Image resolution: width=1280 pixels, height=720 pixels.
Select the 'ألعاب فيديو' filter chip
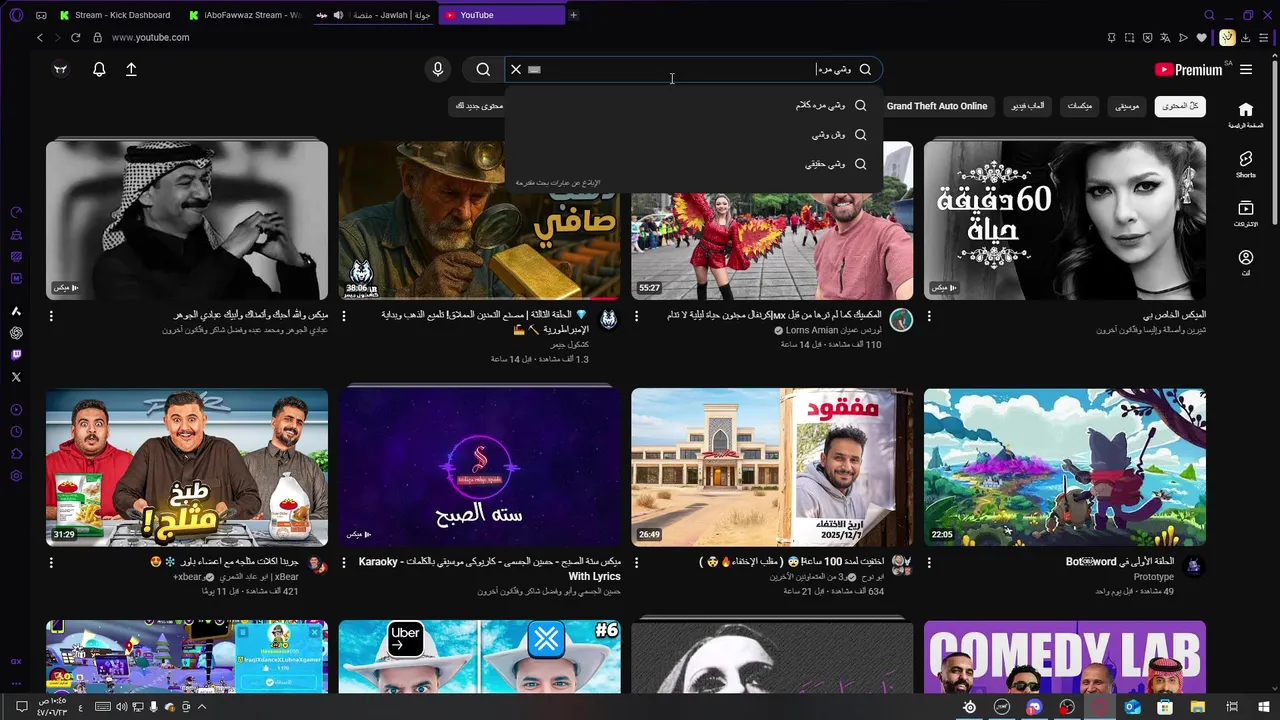[1027, 106]
